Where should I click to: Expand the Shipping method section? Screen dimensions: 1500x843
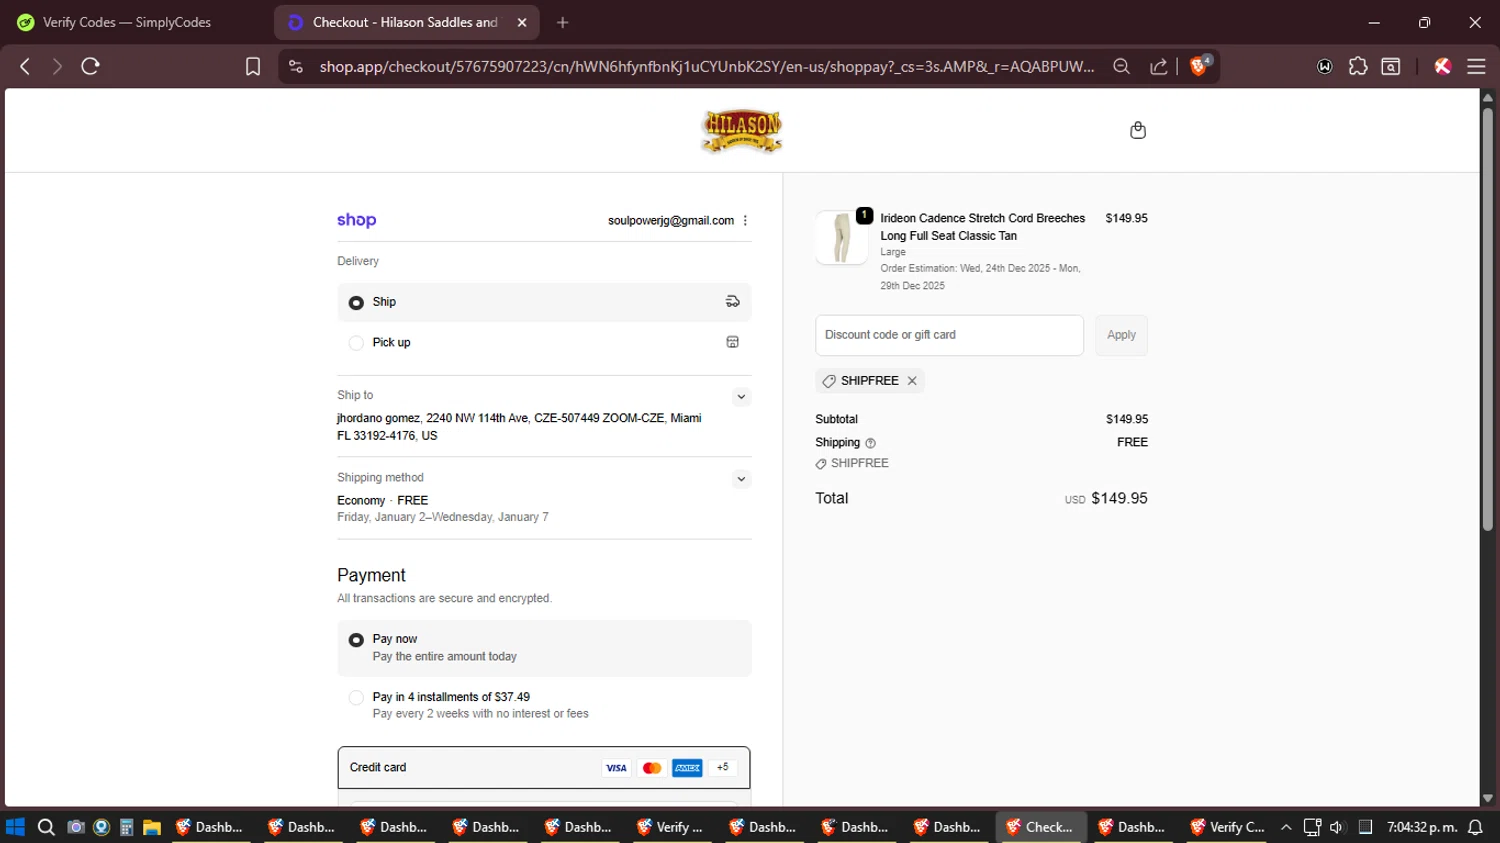[741, 479]
